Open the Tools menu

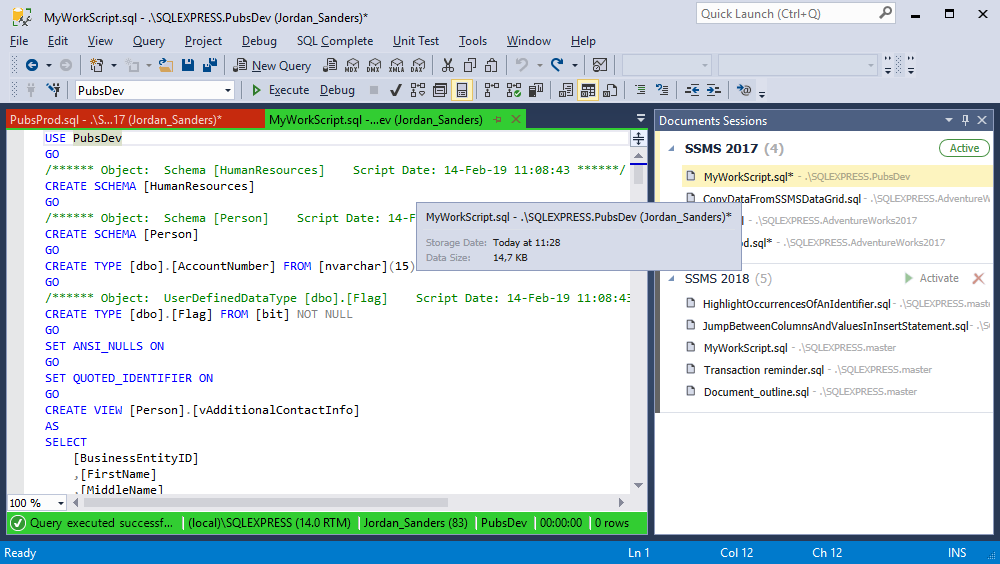[473, 41]
